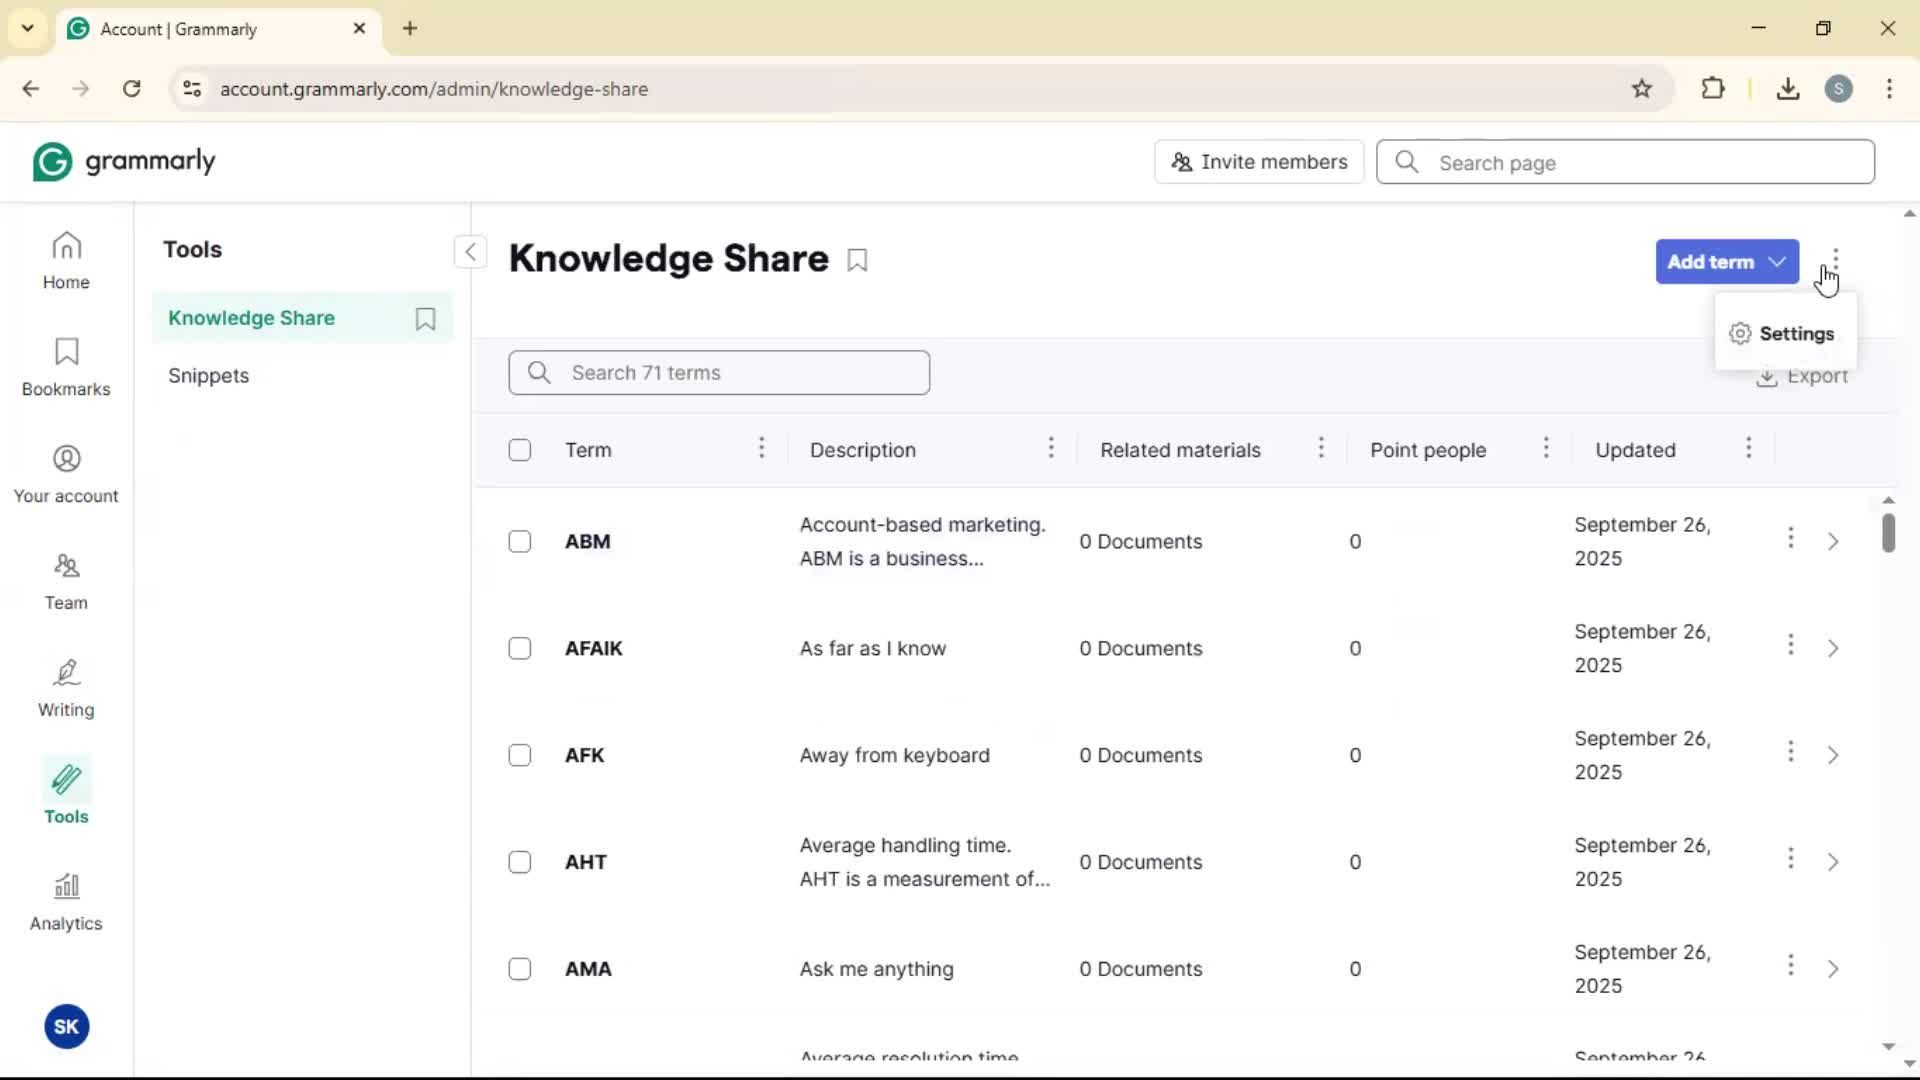Check the ABM term checkbox
Viewport: 1920px width, 1080px height.
[520, 541]
